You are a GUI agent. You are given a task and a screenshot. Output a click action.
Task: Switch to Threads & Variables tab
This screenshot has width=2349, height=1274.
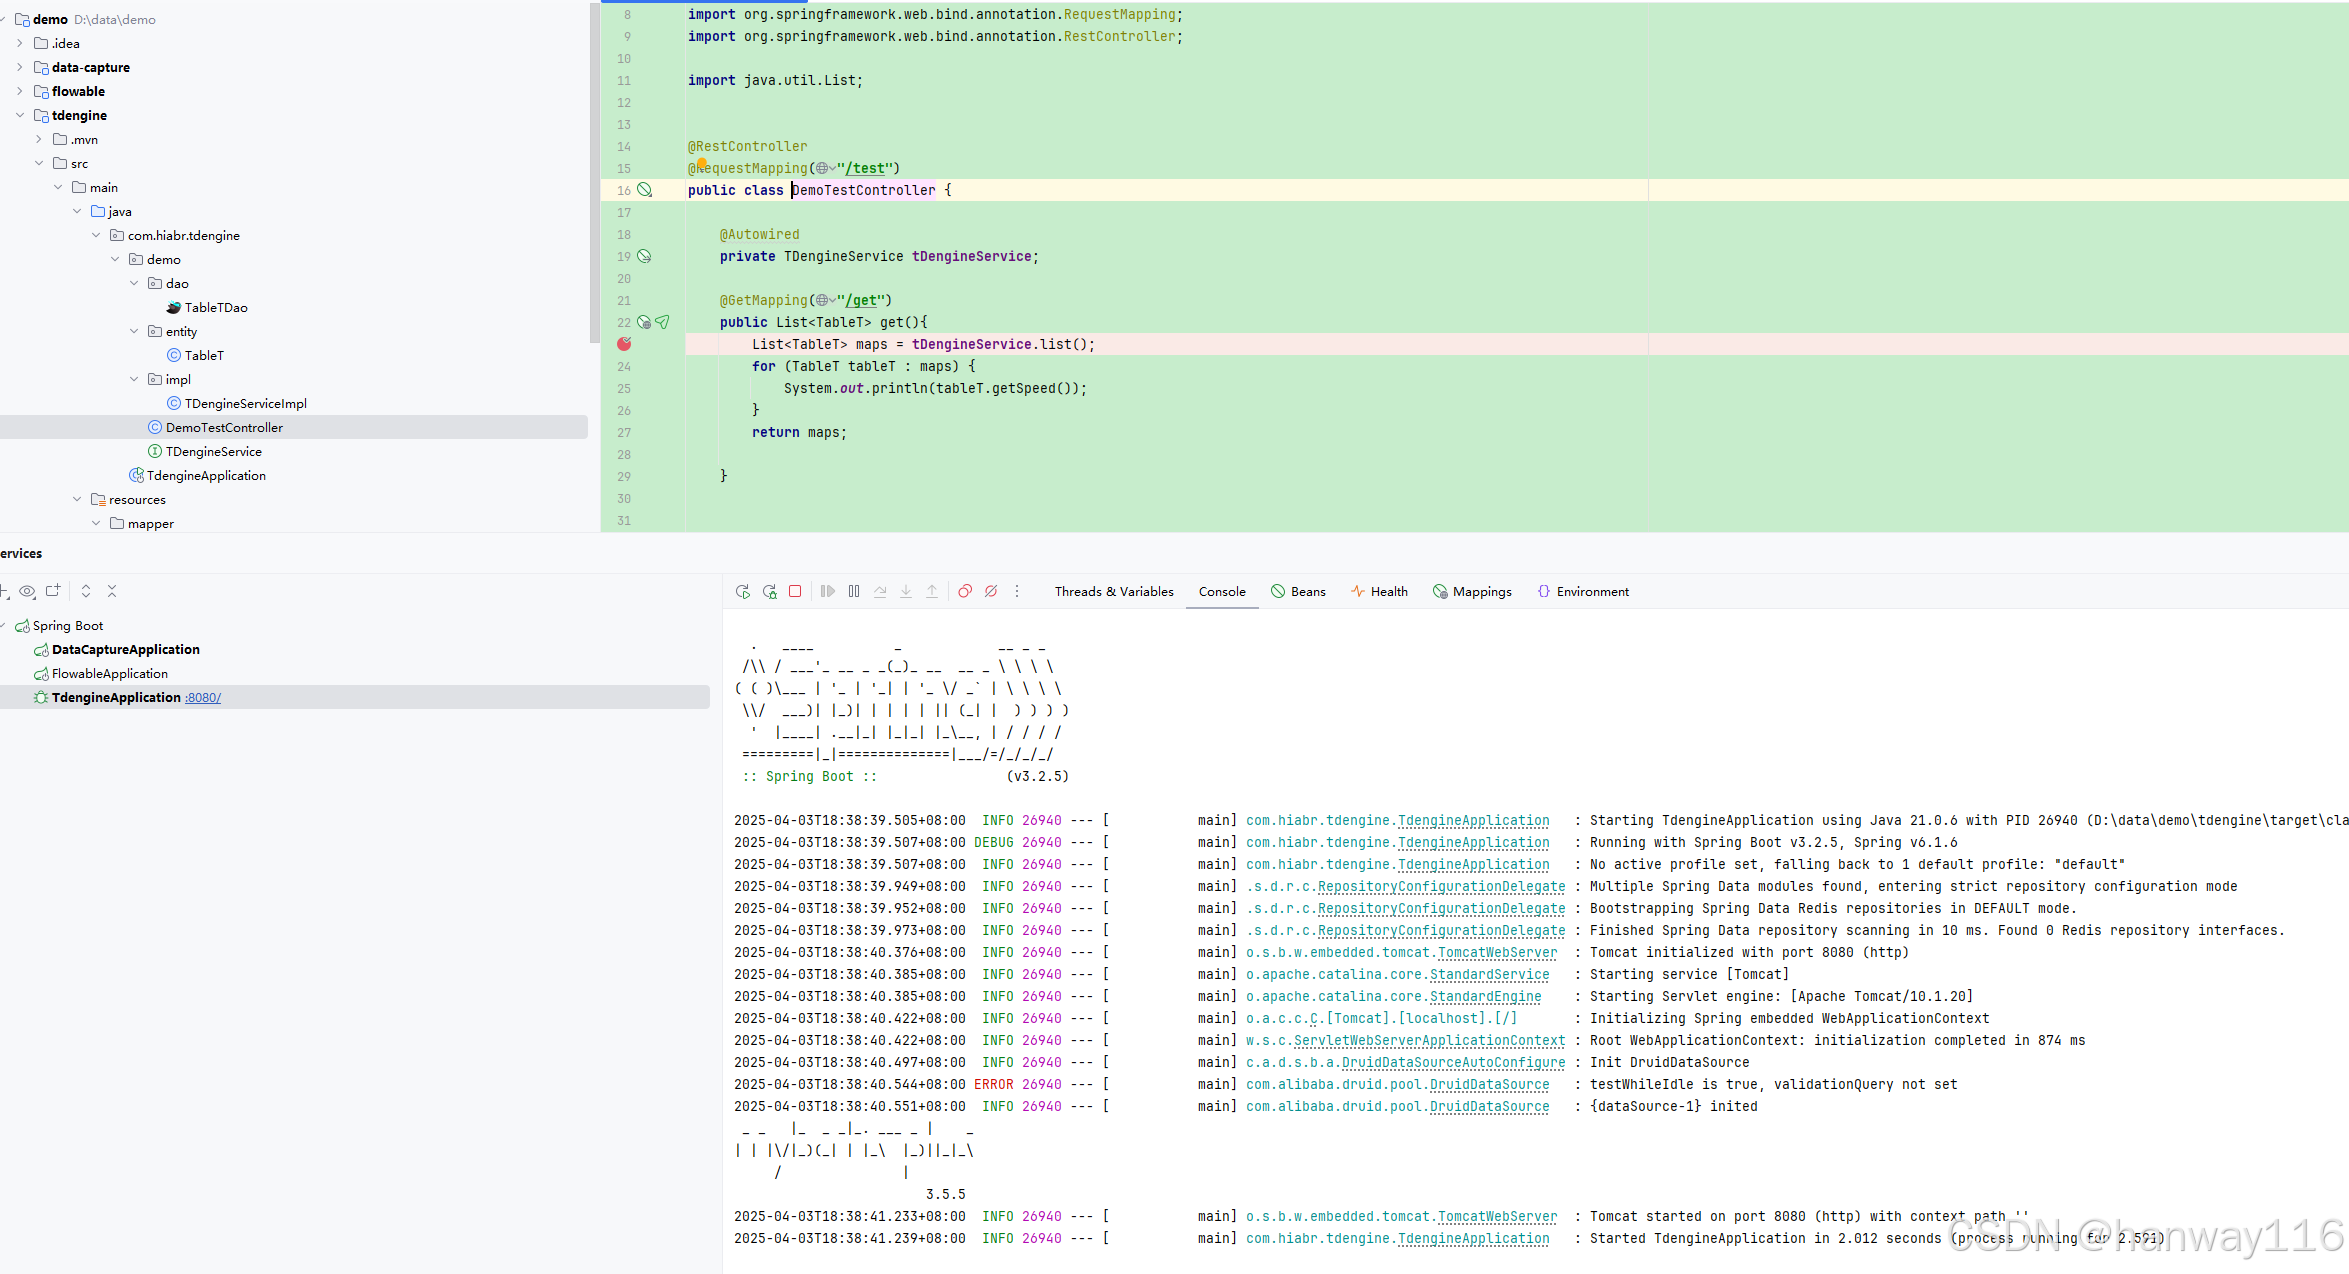pos(1113,592)
